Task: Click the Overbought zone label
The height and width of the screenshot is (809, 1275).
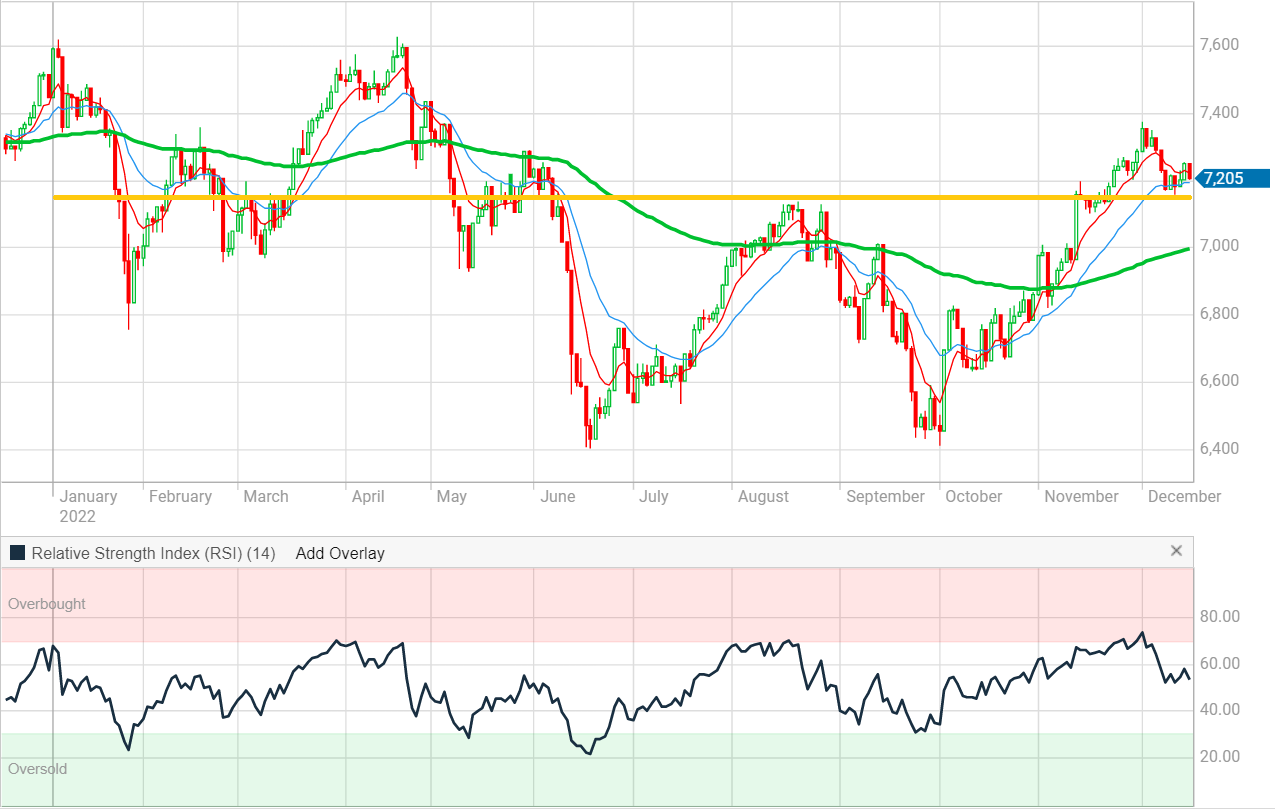Action: point(47,604)
